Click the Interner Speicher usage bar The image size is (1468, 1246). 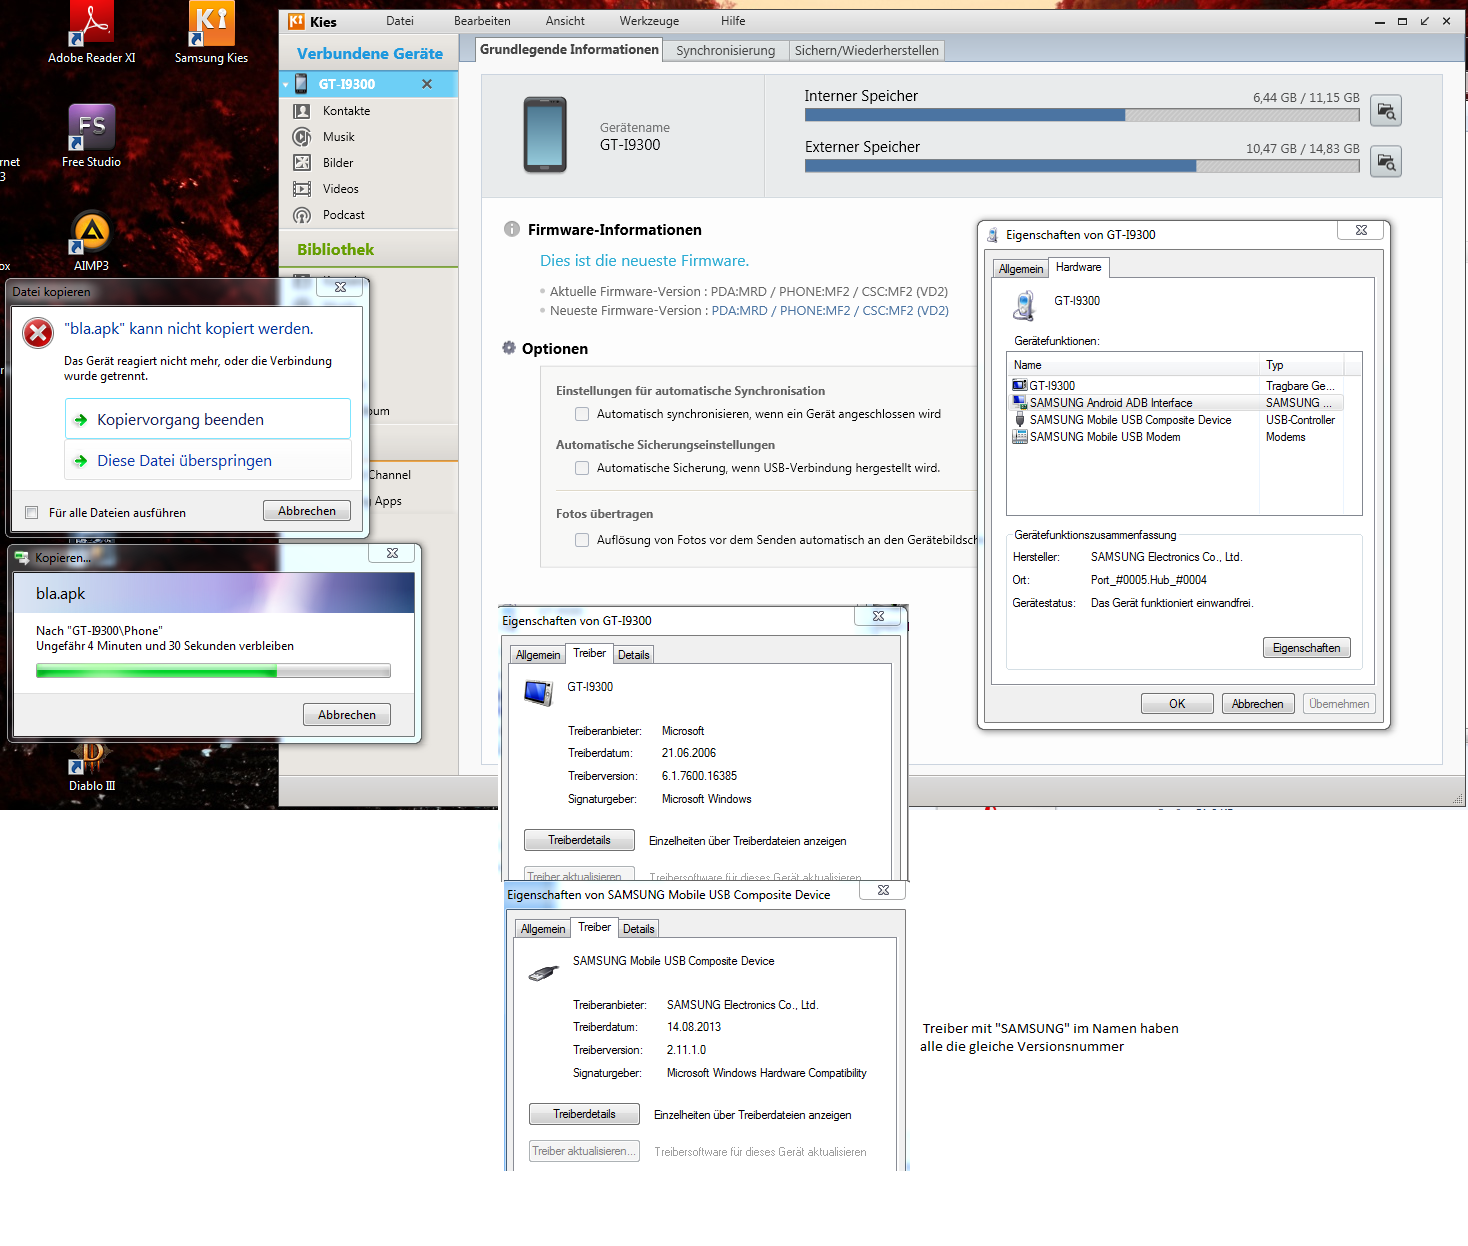pos(1082,115)
